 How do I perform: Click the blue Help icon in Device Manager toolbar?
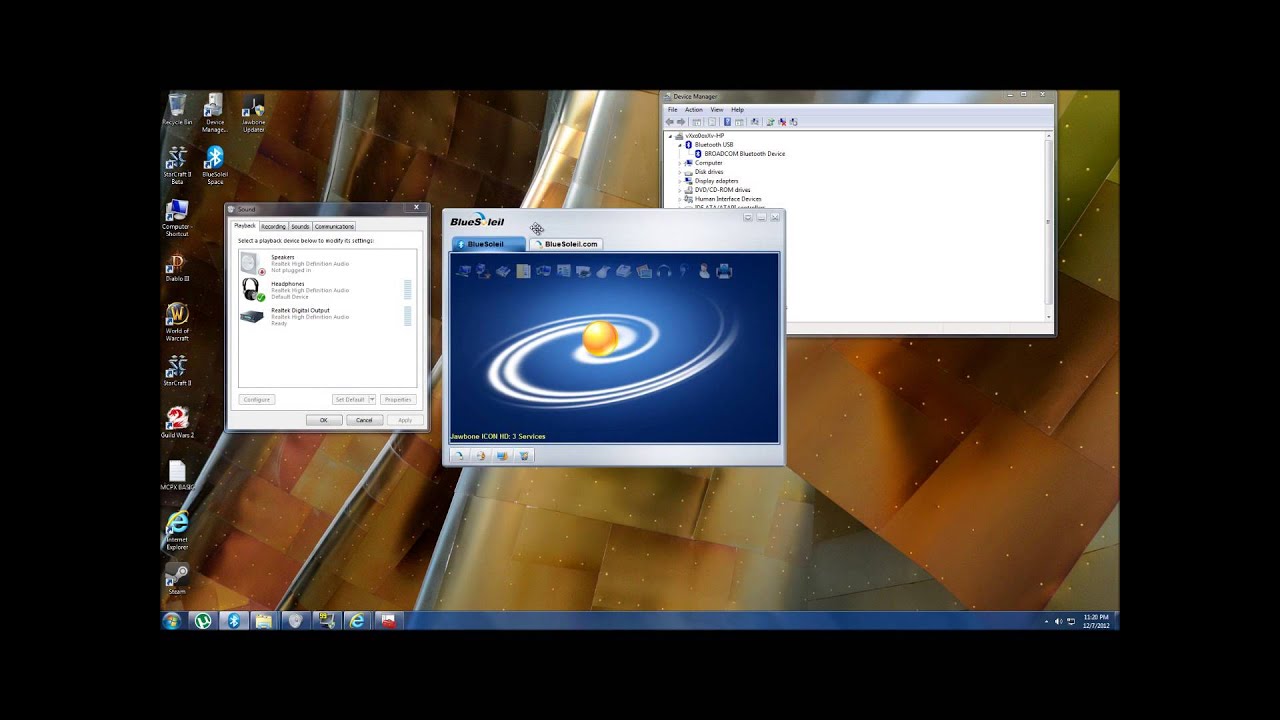(x=727, y=122)
